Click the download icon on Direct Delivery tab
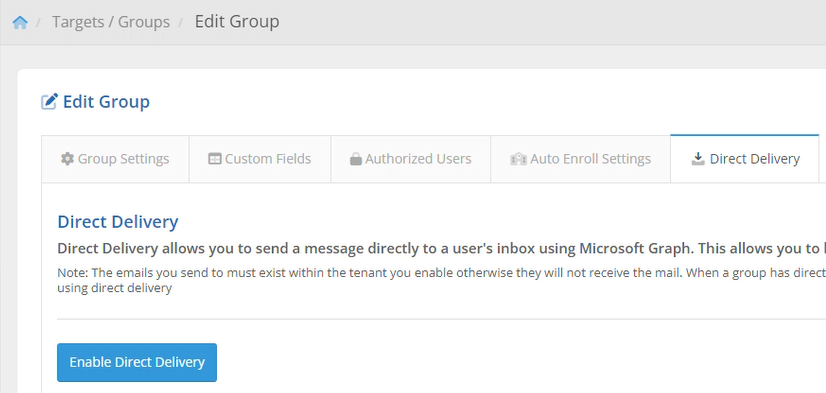This screenshot has height=393, width=826. (x=698, y=159)
